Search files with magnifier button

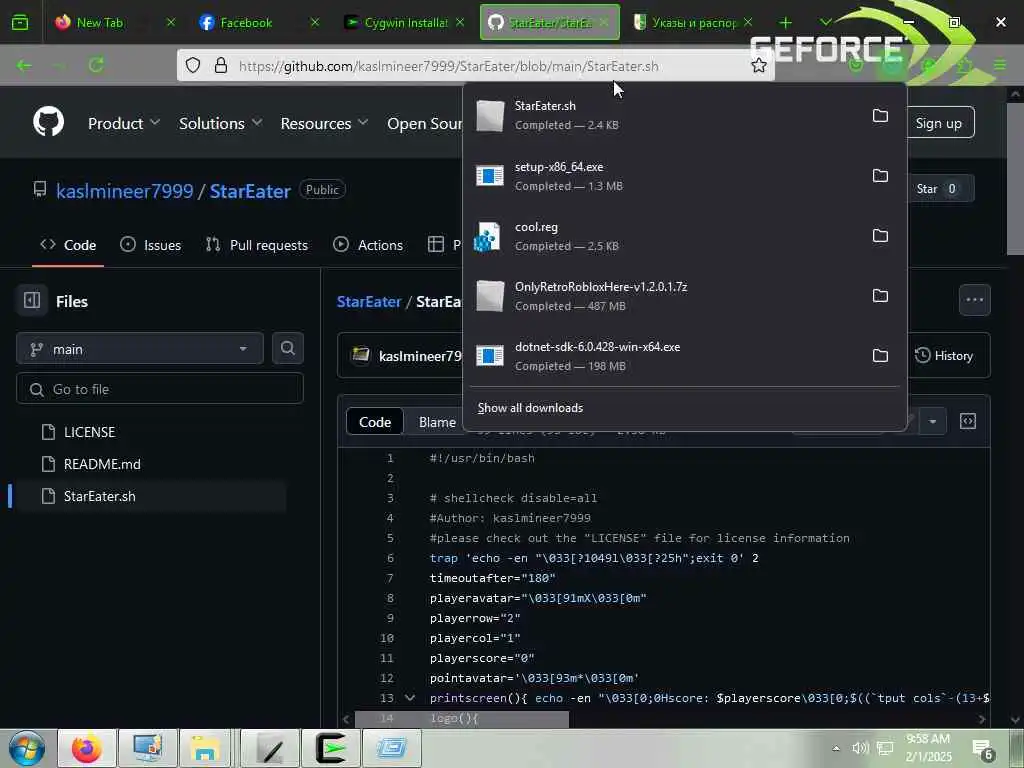(287, 348)
